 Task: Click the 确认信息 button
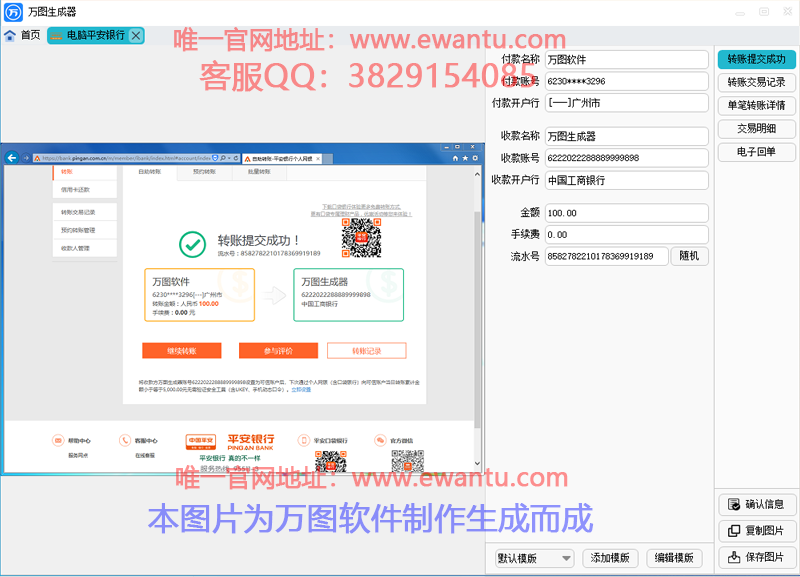coord(757,504)
